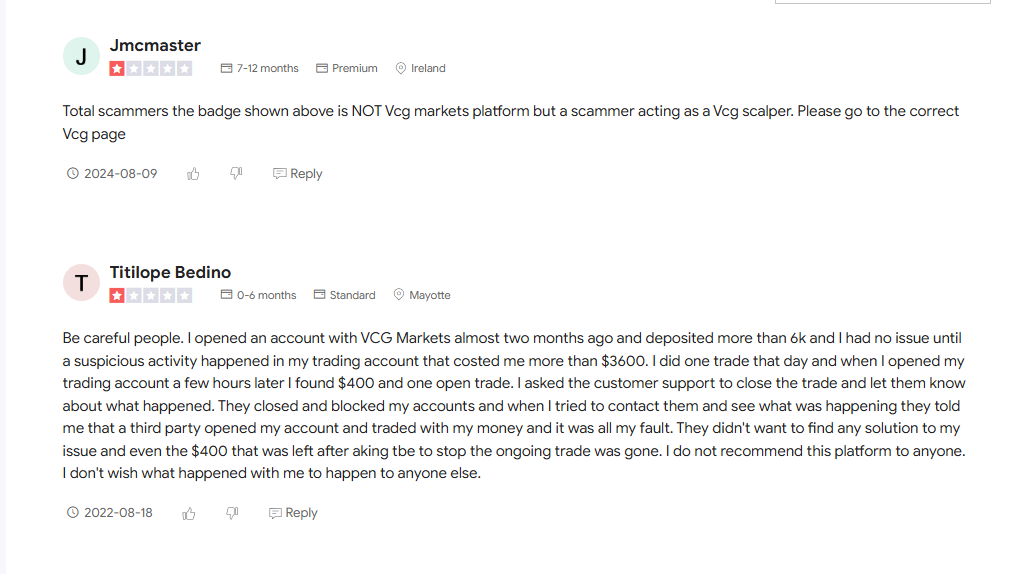Image resolution: width=1011 pixels, height=574 pixels.
Task: Click Titilope Bedino's one-star rating
Action: tap(151, 295)
